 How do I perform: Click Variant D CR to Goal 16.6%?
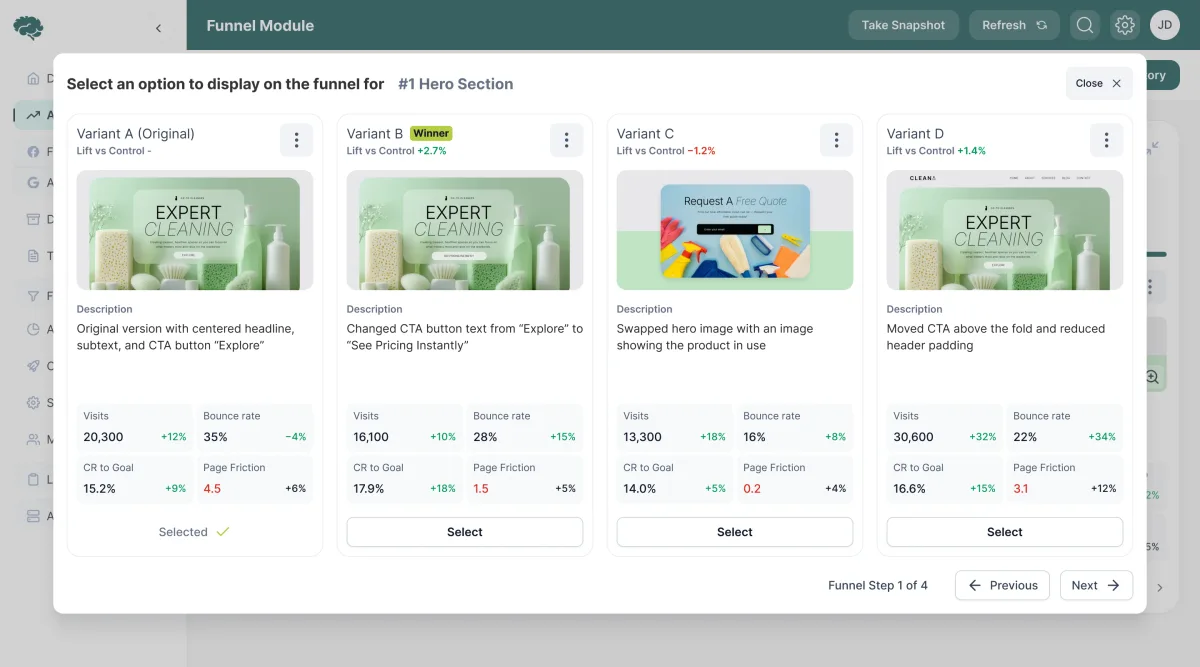pyautogui.click(x=910, y=489)
